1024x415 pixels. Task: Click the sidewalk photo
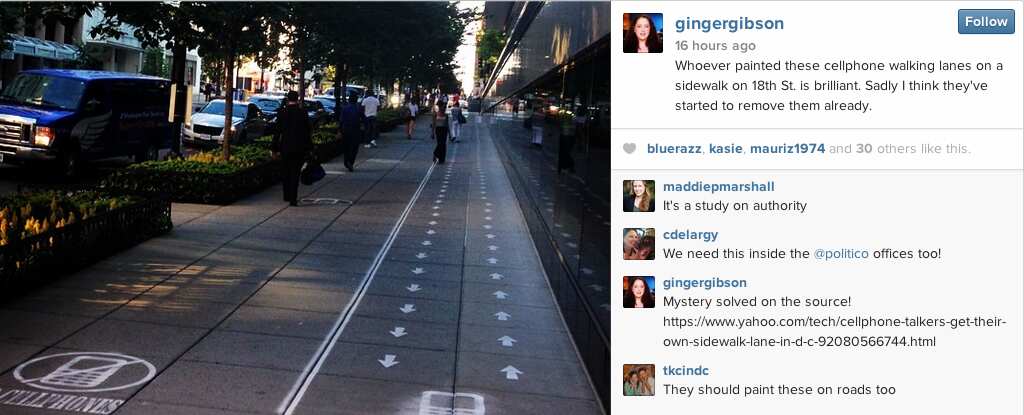pyautogui.click(x=305, y=208)
